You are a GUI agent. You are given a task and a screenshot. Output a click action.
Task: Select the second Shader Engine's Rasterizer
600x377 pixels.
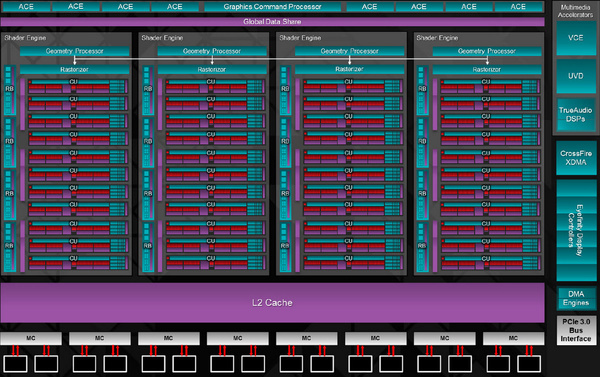pos(212,69)
